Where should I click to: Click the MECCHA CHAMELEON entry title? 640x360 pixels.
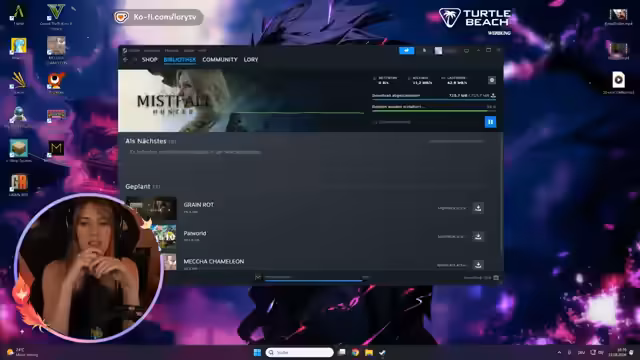pos(213,261)
